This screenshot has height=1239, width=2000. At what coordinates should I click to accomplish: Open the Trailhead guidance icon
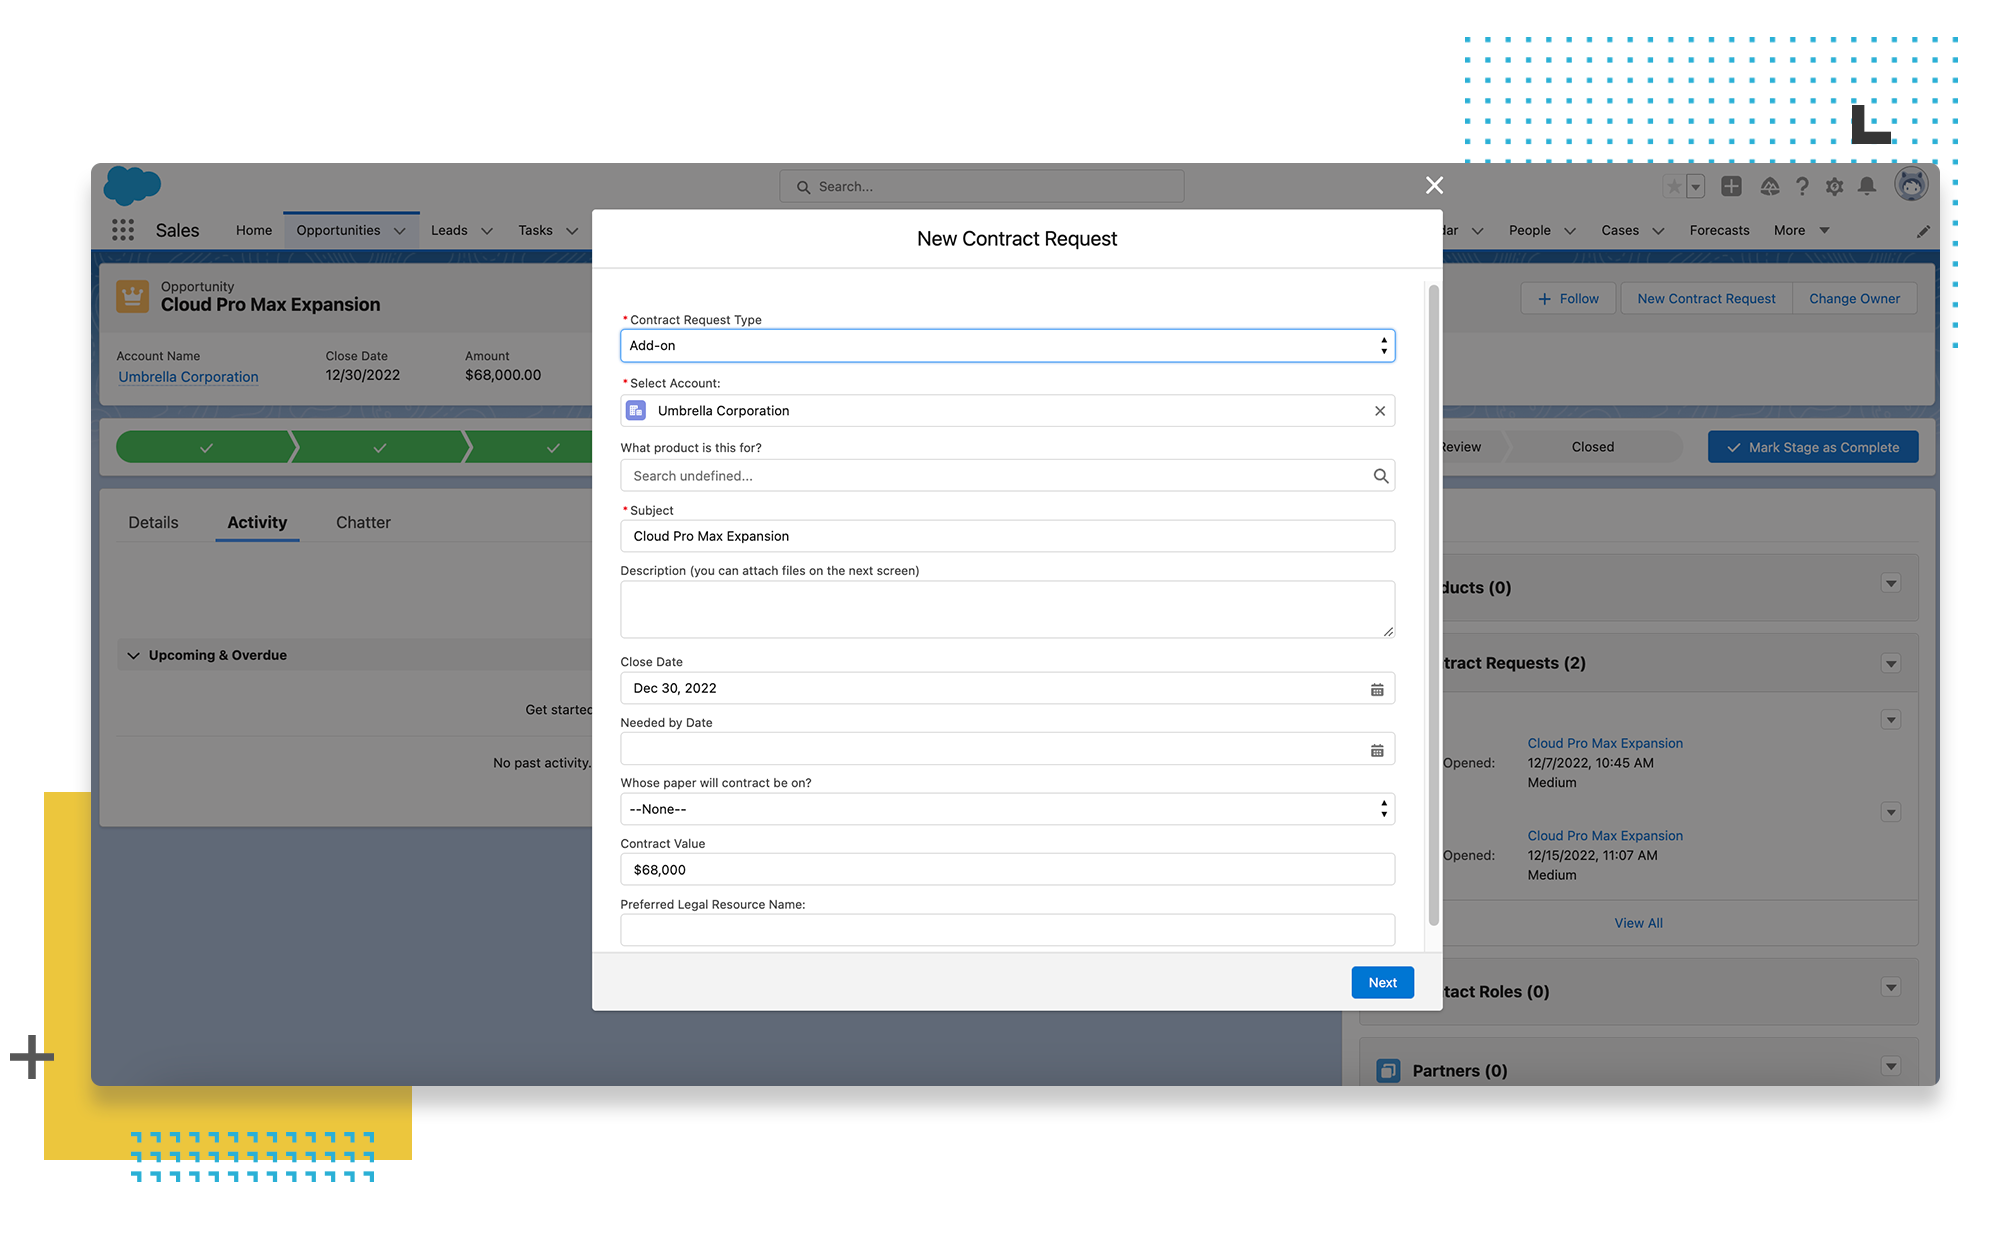click(1769, 186)
